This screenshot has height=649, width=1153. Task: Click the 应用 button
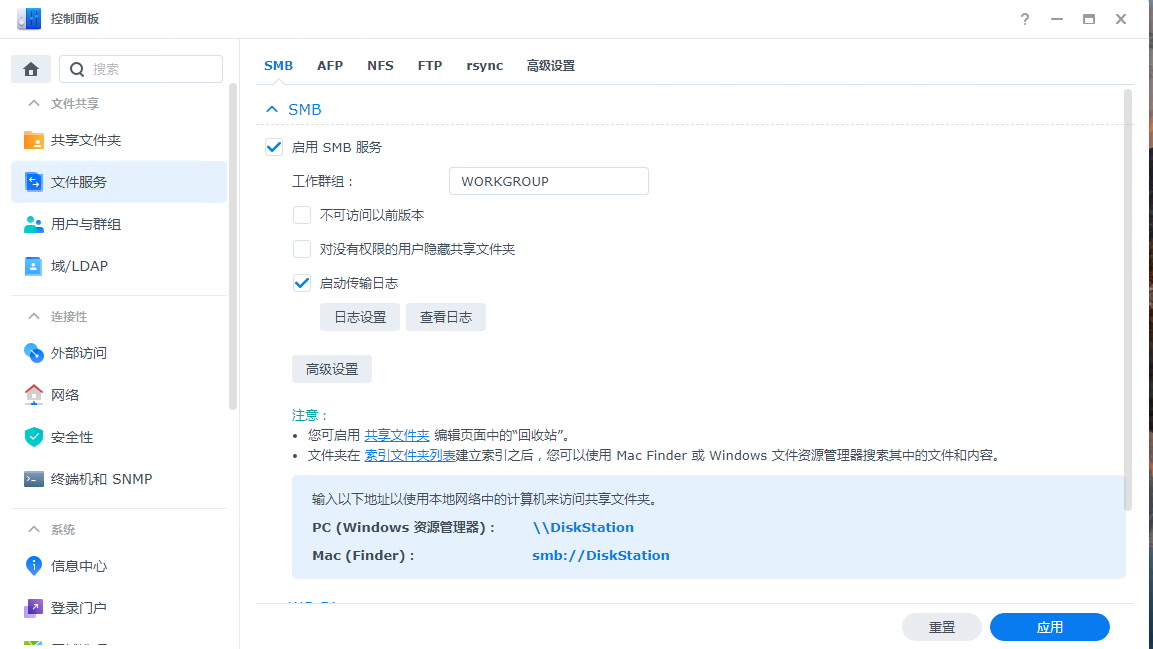pyautogui.click(x=1049, y=627)
